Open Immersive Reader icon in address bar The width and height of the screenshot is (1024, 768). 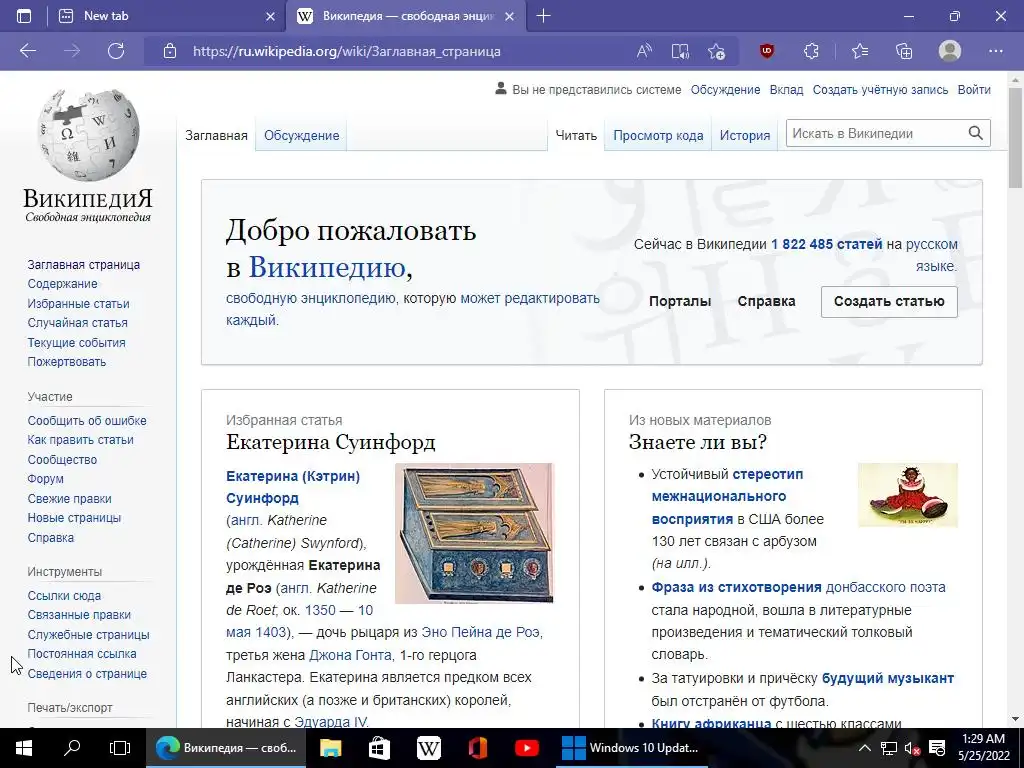coord(680,51)
